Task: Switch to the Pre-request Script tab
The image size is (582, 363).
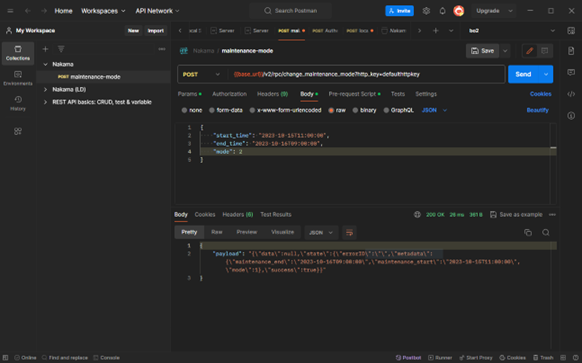Action: pos(354,94)
